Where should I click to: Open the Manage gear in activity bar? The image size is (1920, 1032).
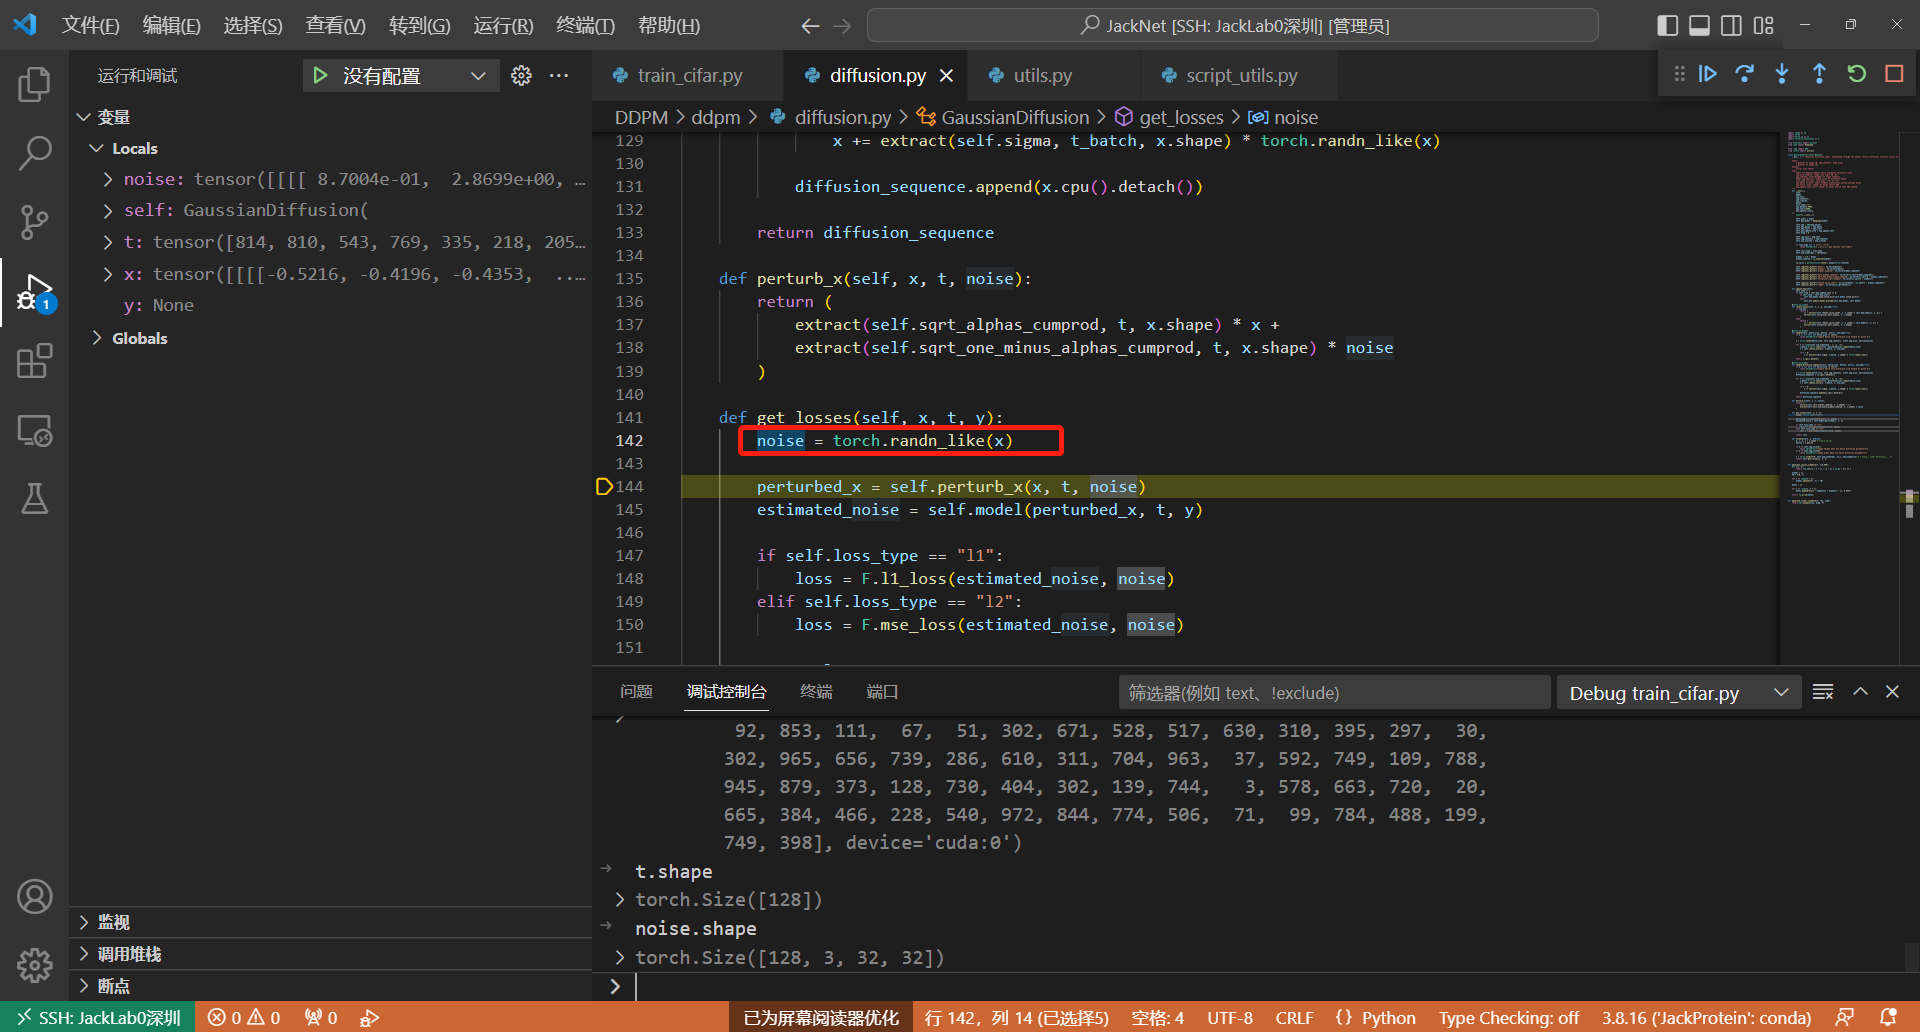(34, 965)
